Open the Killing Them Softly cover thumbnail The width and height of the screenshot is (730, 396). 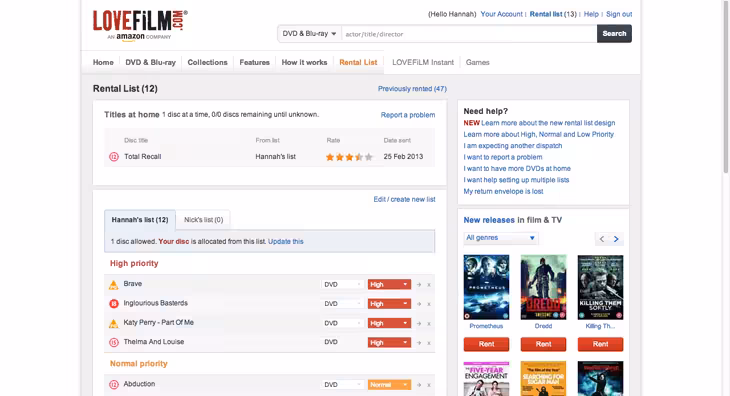click(x=600, y=287)
